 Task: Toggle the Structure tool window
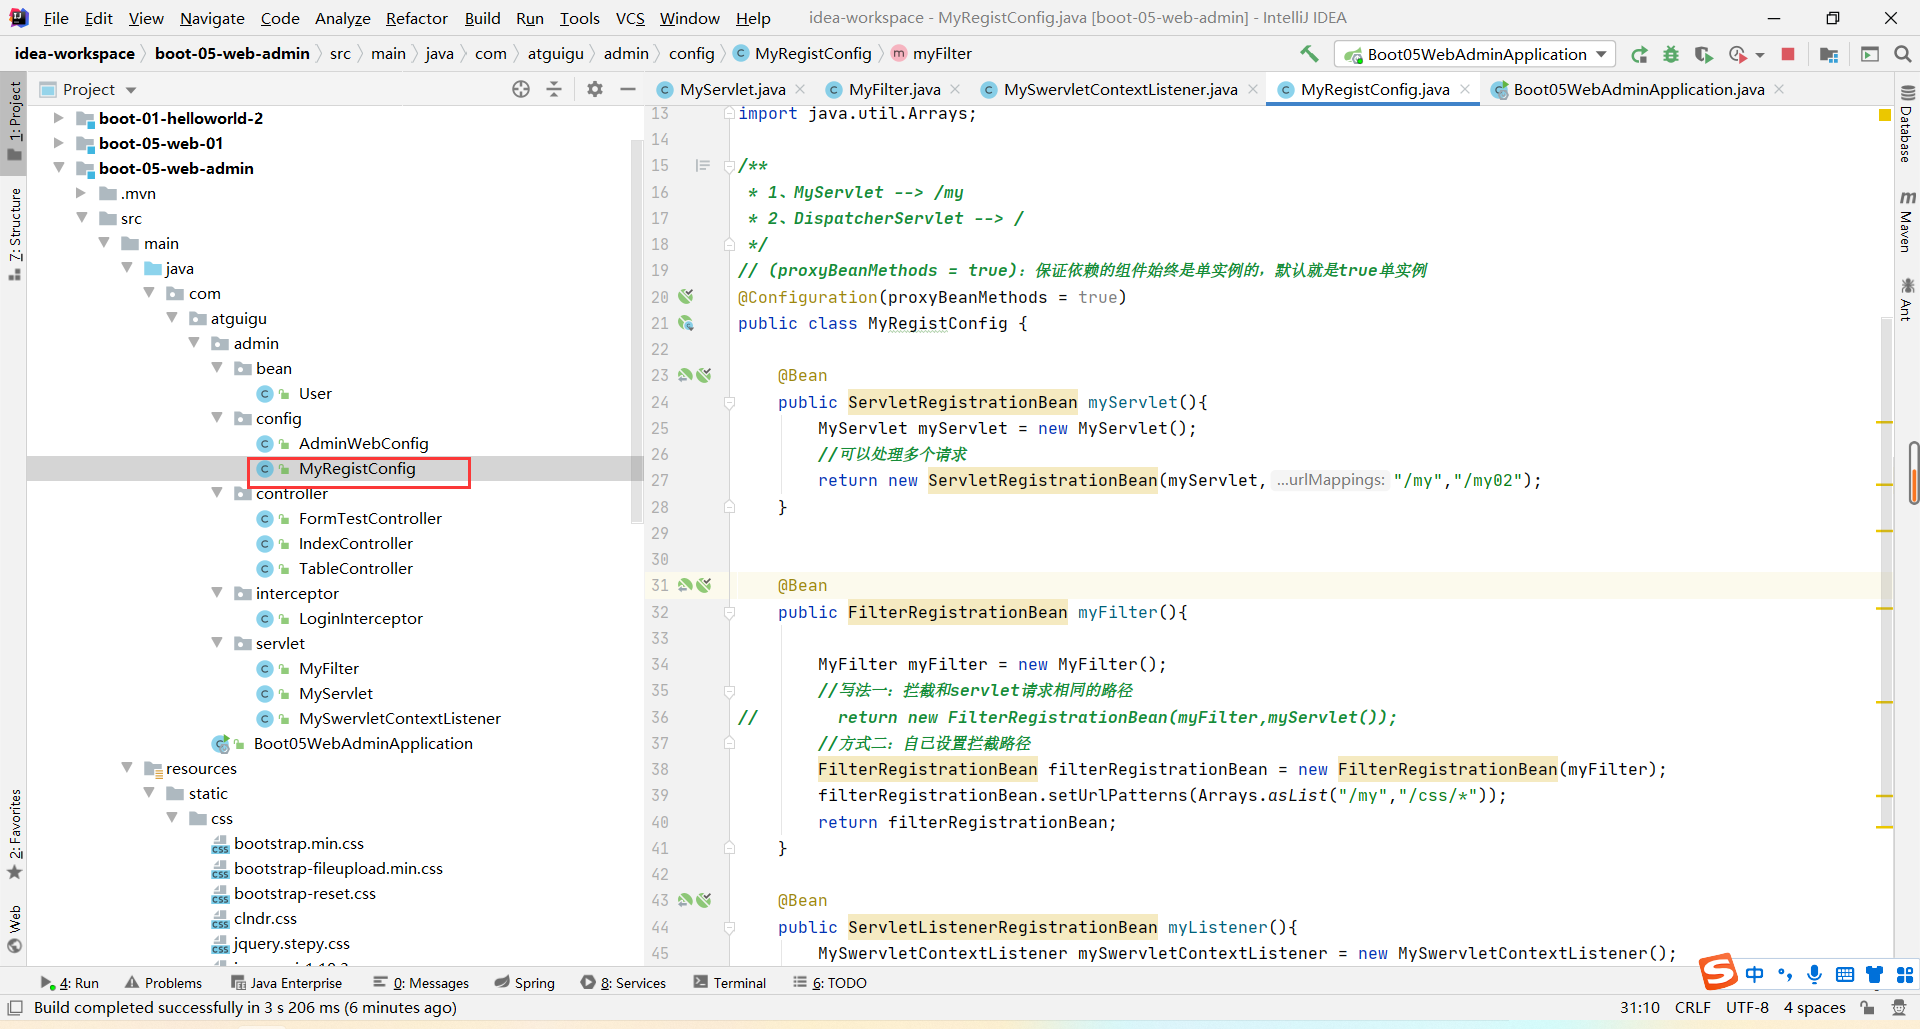click(x=14, y=232)
